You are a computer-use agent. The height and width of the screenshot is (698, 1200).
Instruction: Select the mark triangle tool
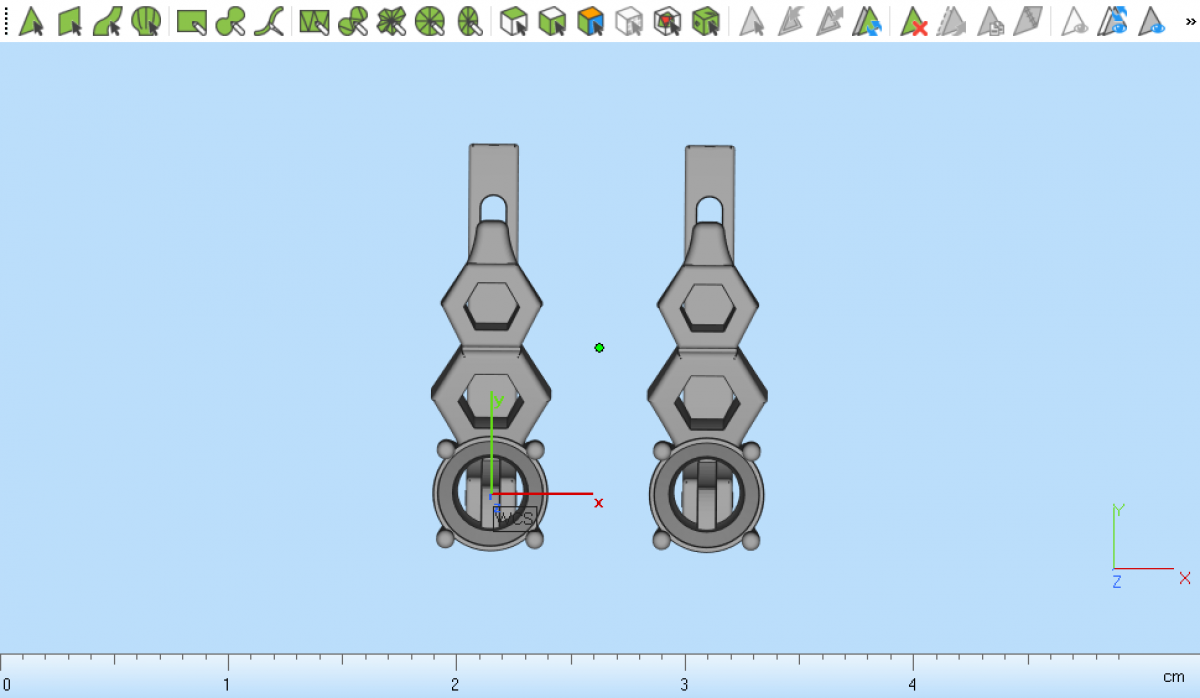click(x=32, y=21)
